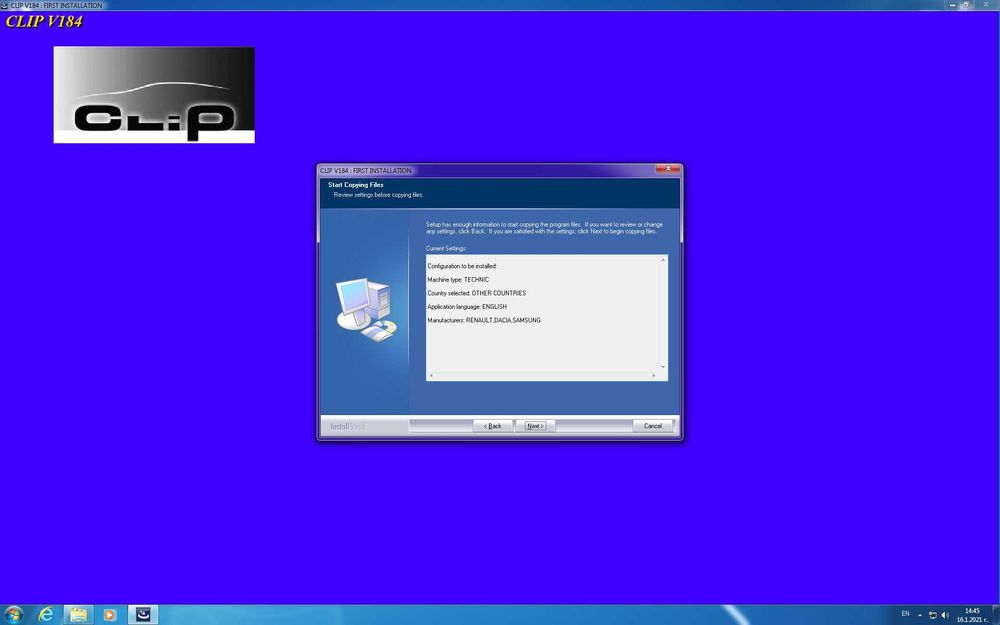Open the clock showing 14:45

972,615
